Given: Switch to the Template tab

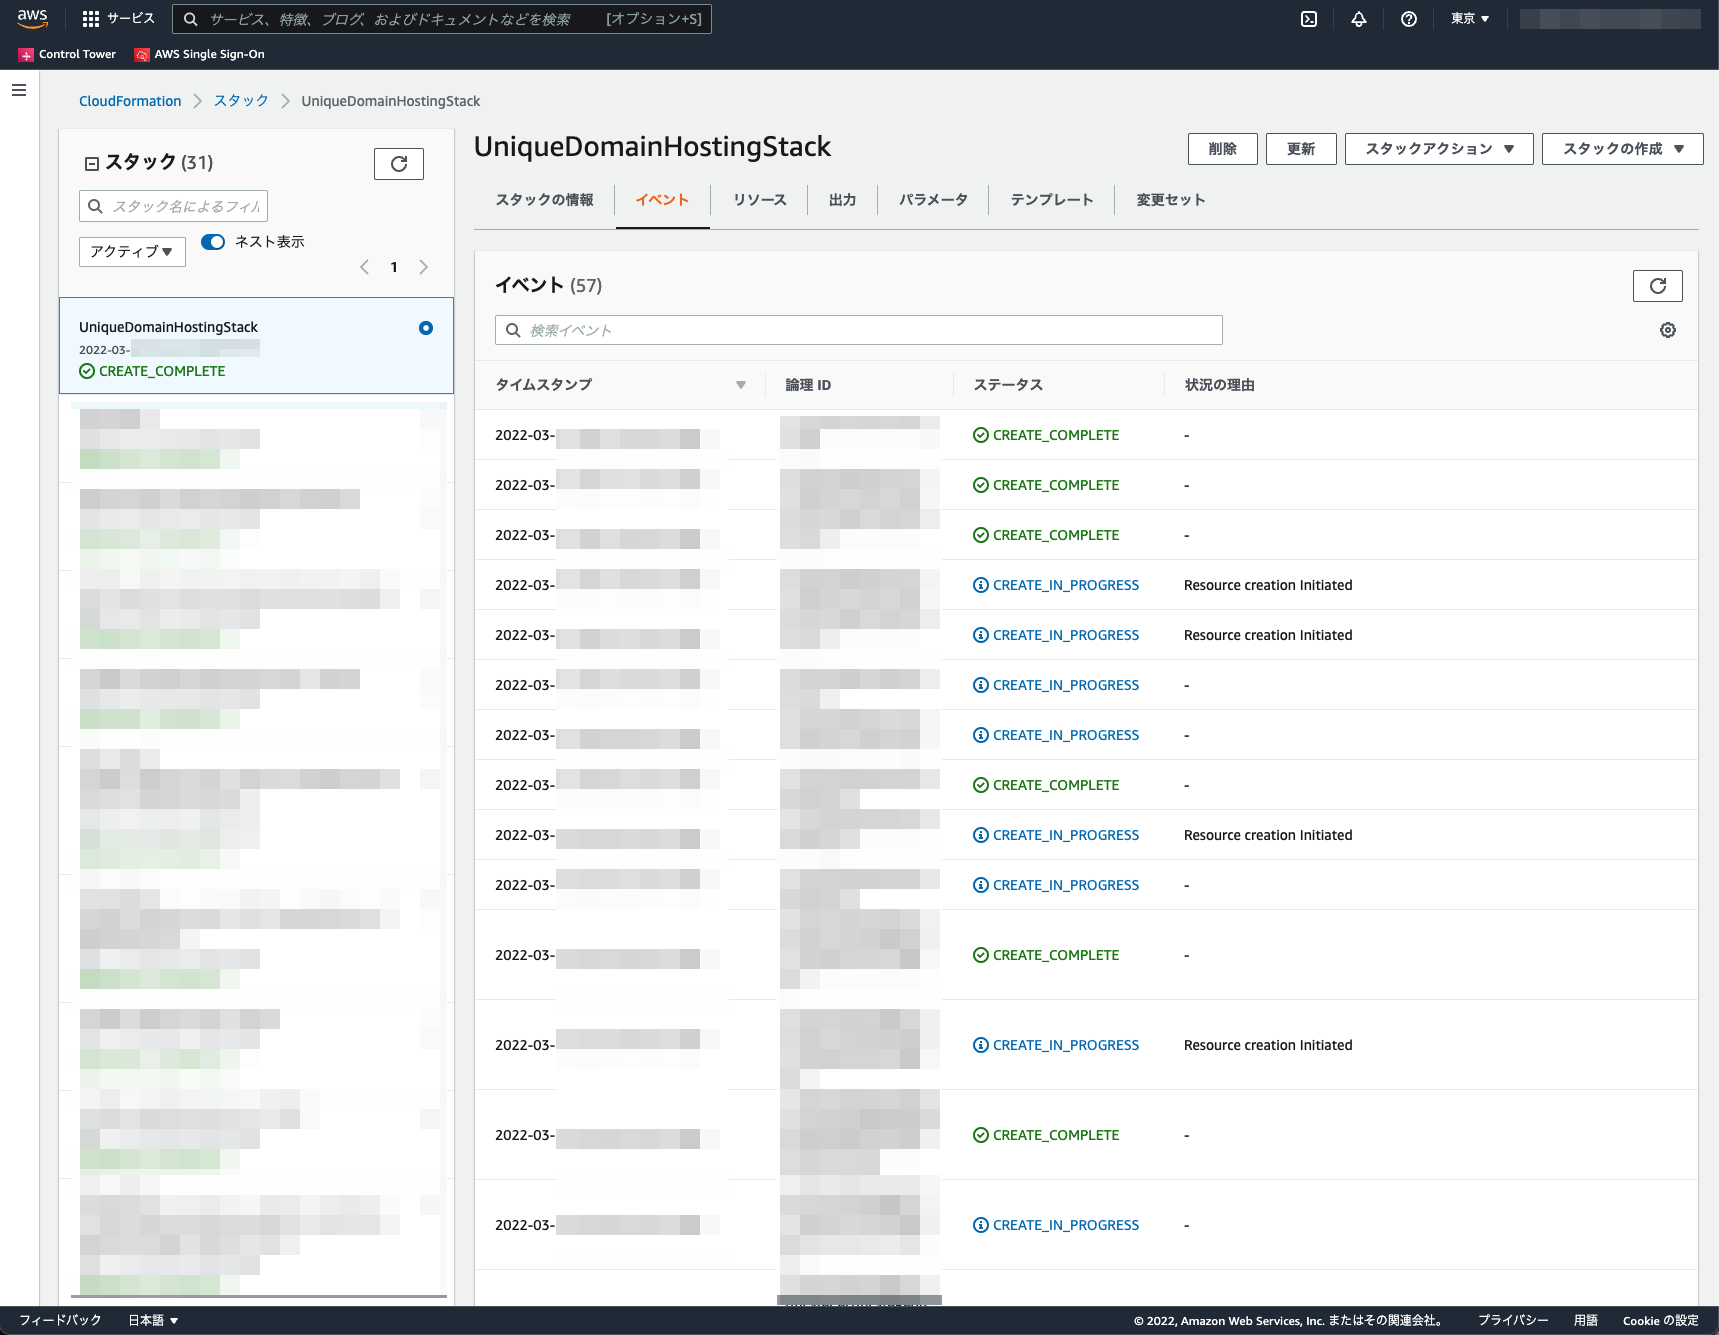Looking at the screenshot, I should (1052, 200).
